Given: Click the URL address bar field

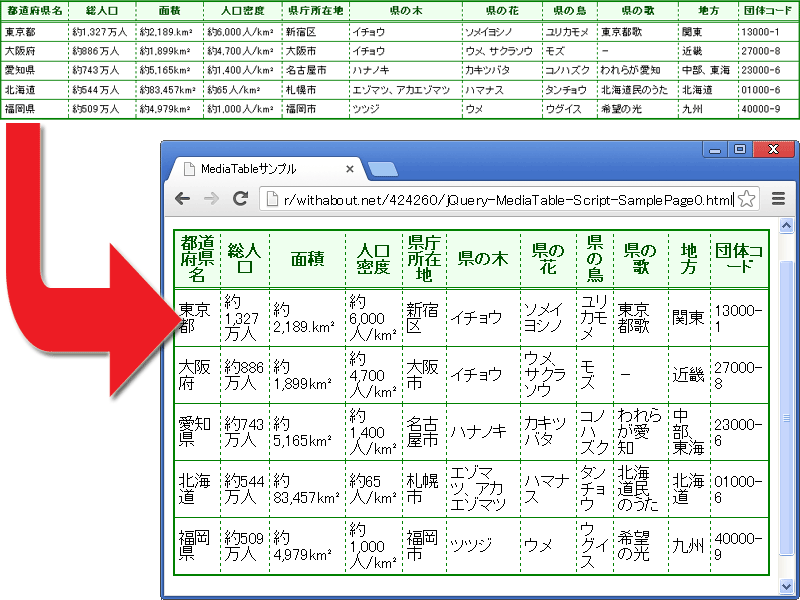Looking at the screenshot, I should click(500, 199).
